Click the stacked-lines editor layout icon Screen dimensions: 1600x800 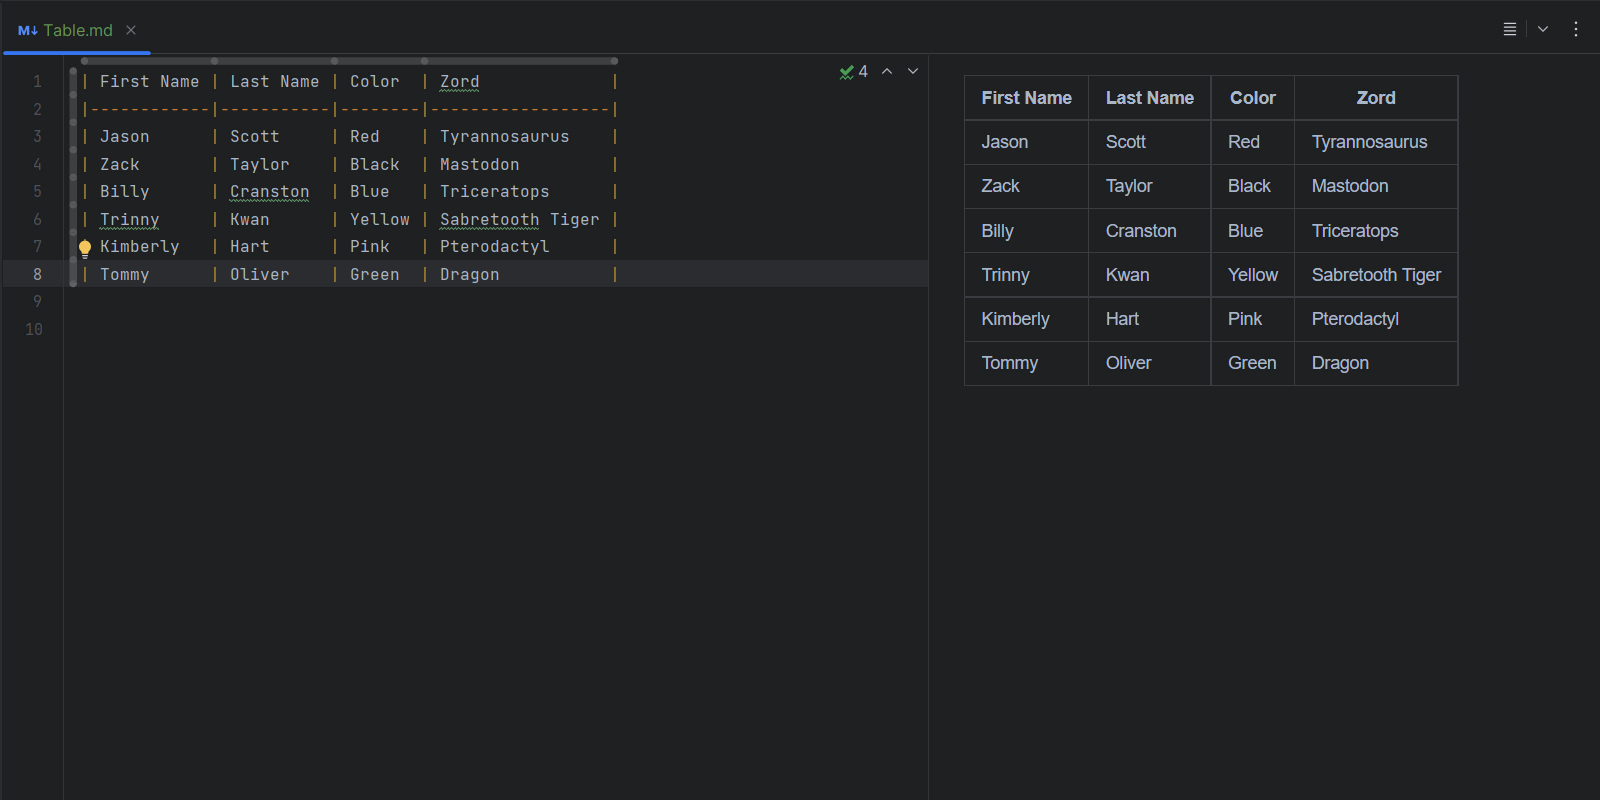pyautogui.click(x=1510, y=29)
